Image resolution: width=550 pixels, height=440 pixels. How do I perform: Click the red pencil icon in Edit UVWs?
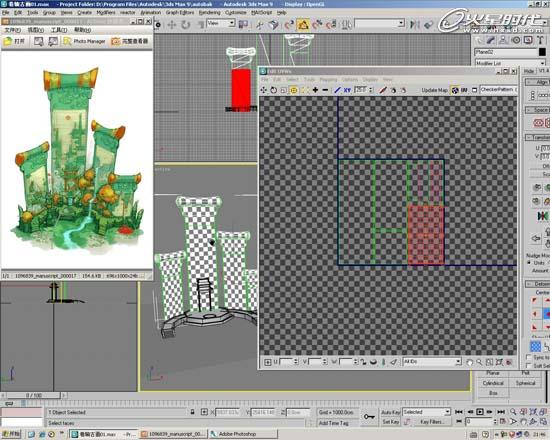tap(383, 90)
